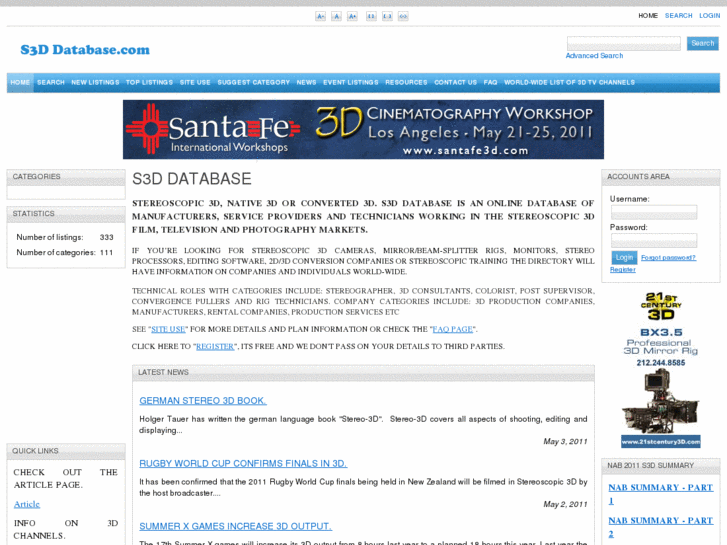Image resolution: width=727 pixels, height=545 pixels.
Task: Open RESOURCES menu item
Action: pos(406,83)
